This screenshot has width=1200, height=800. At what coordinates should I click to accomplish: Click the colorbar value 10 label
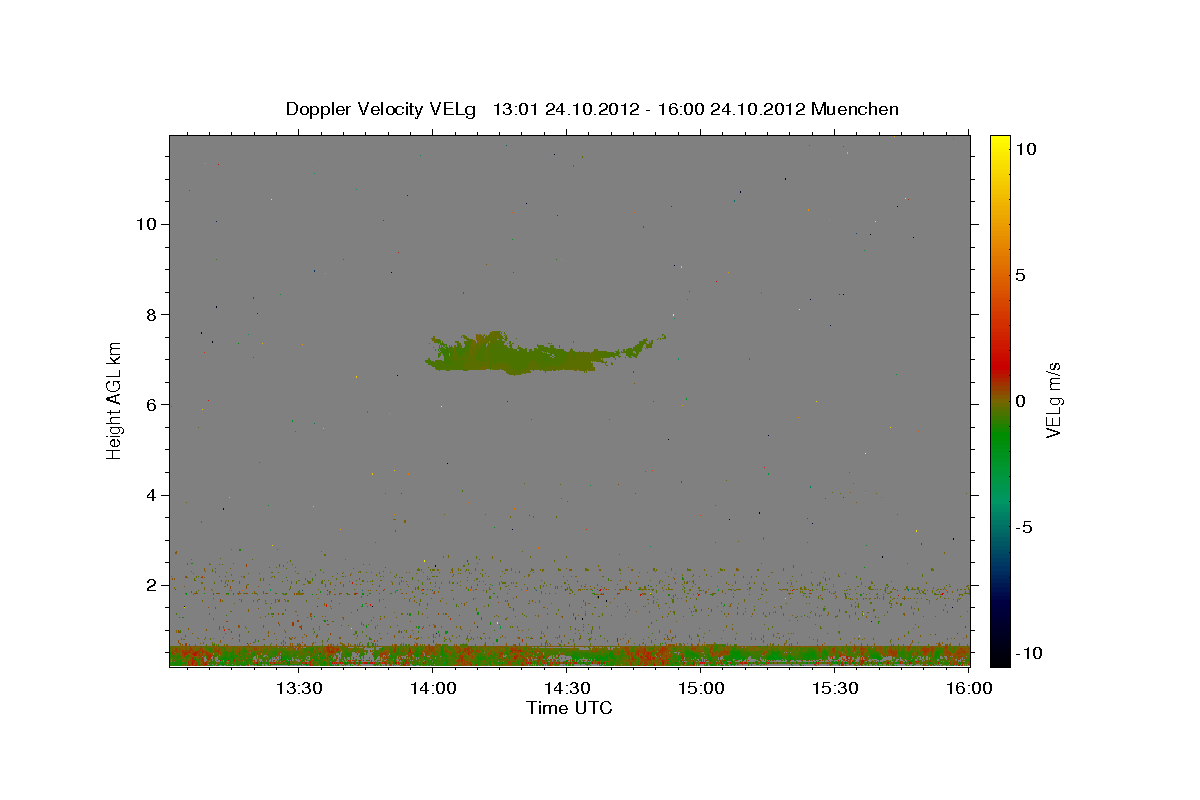pyautogui.click(x=1025, y=149)
